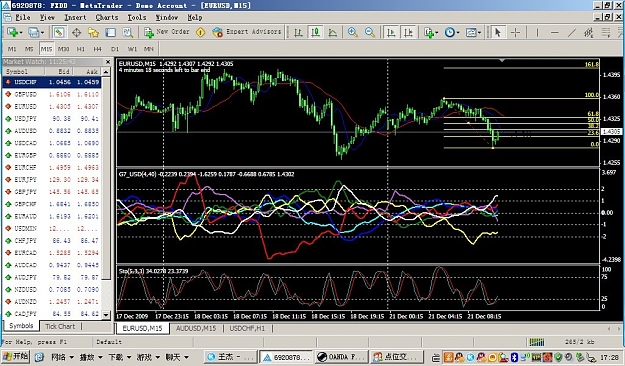The height and width of the screenshot is (366, 625).
Task: Zoom out on the chart
Action: pyautogui.click(x=369, y=32)
